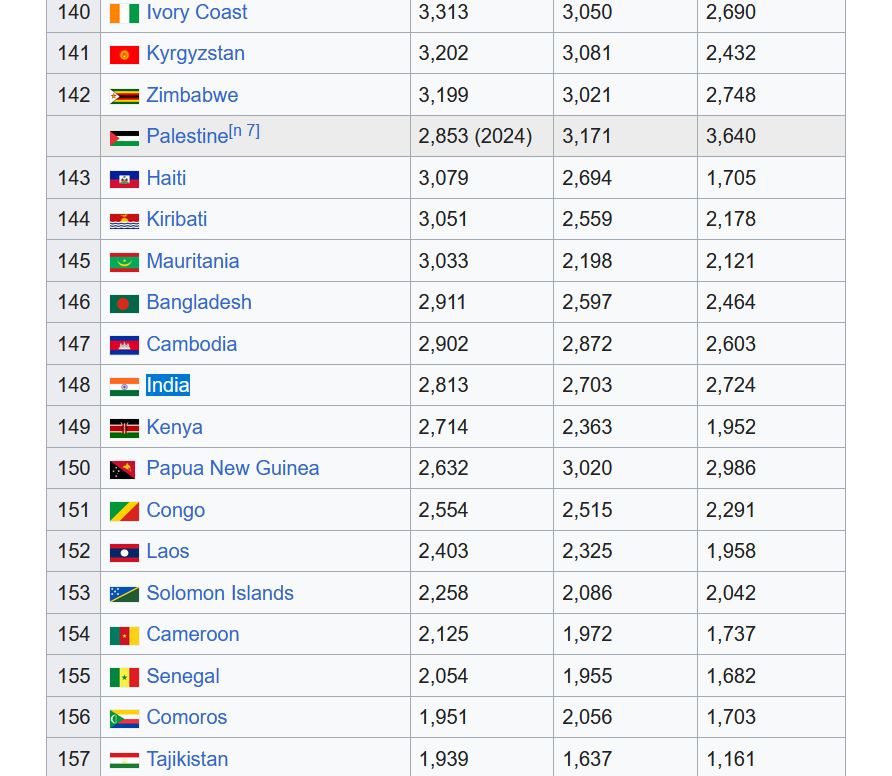Open the Cambodia article link
Image resolution: width=892 pixels, height=776 pixels.
[x=192, y=344]
